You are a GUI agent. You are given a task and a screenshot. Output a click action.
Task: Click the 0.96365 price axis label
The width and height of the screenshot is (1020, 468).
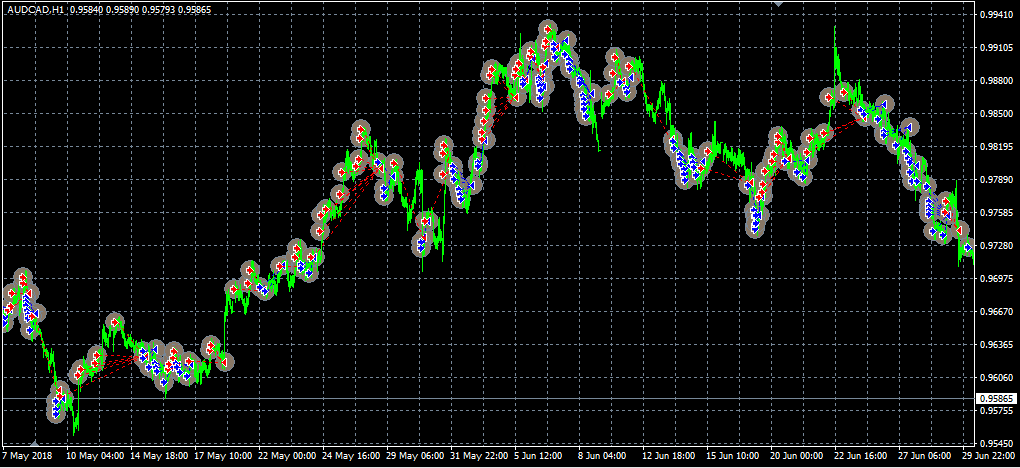[x=996, y=345]
